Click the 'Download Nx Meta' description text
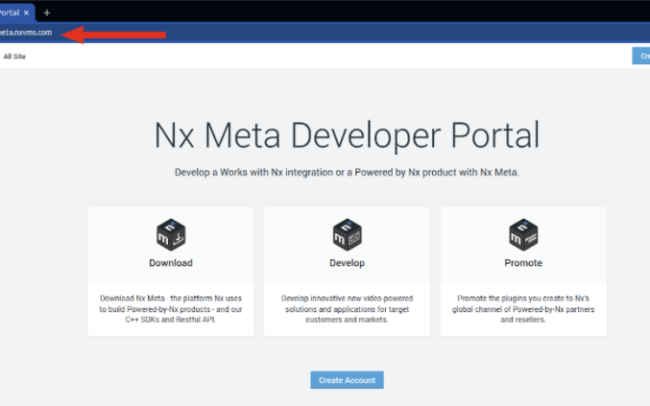The image size is (650, 406). click(x=171, y=309)
